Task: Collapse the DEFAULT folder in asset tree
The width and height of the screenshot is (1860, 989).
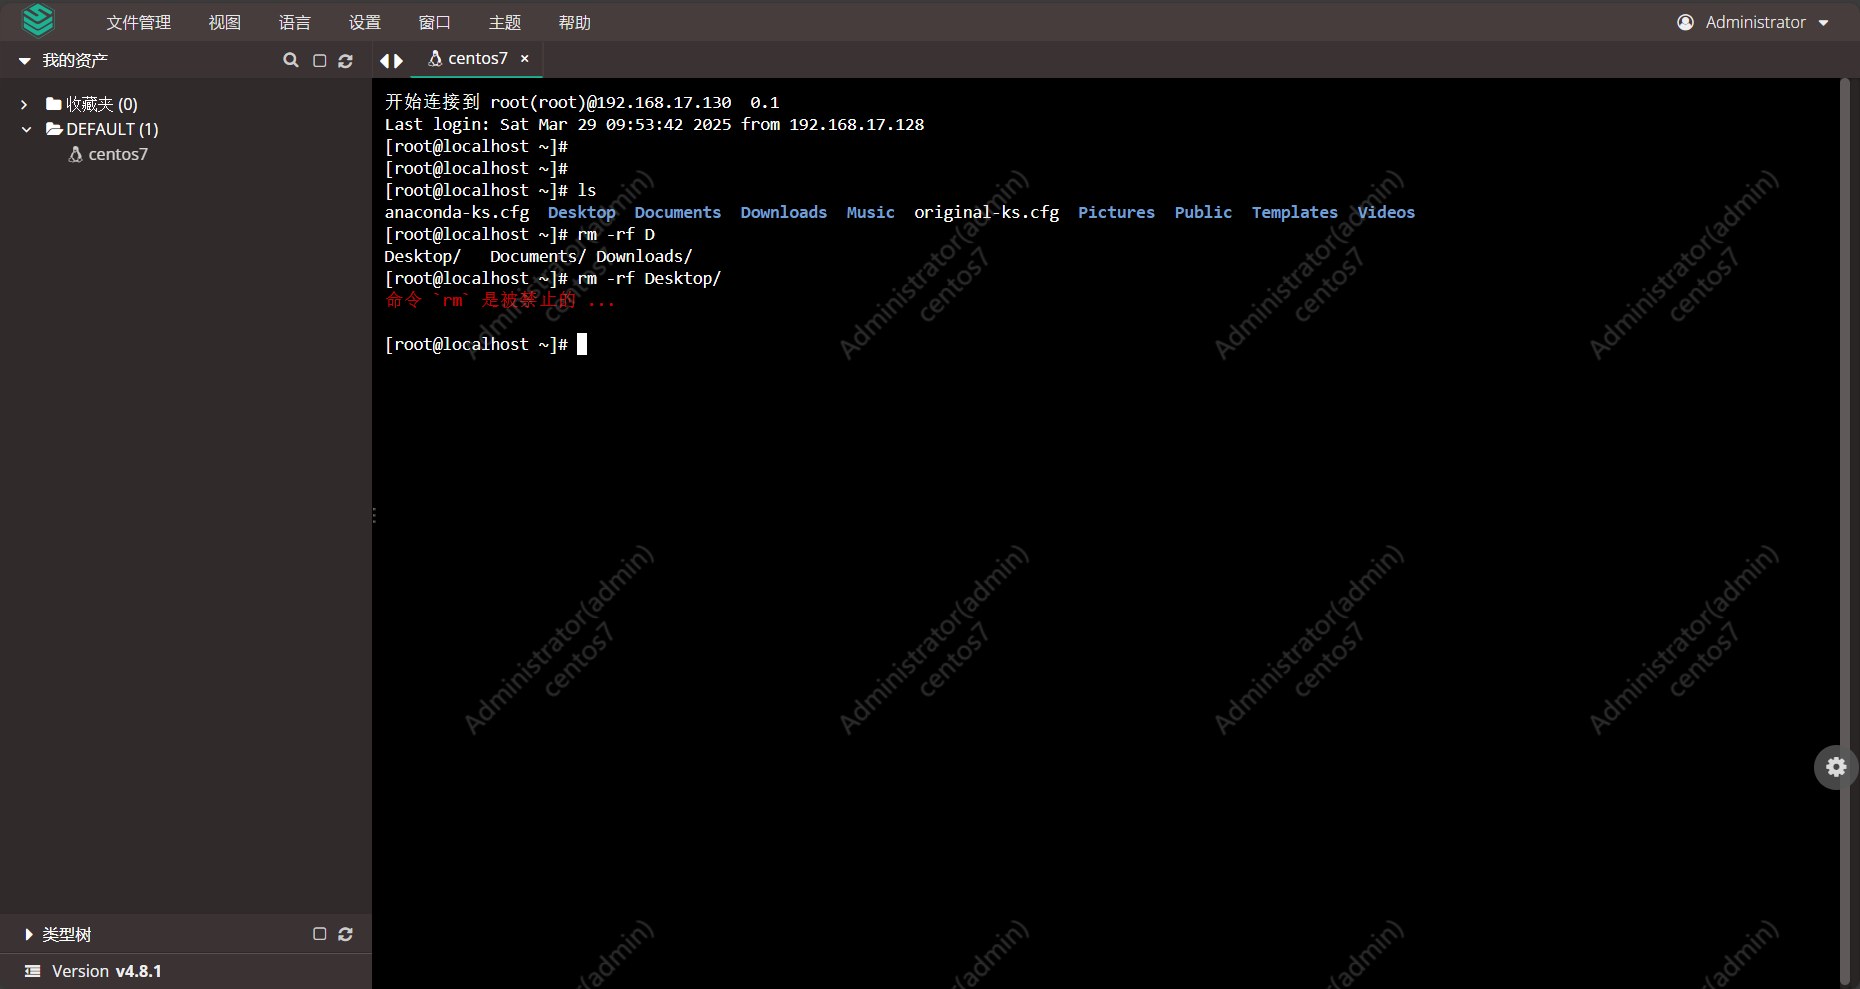Action: click(26, 129)
